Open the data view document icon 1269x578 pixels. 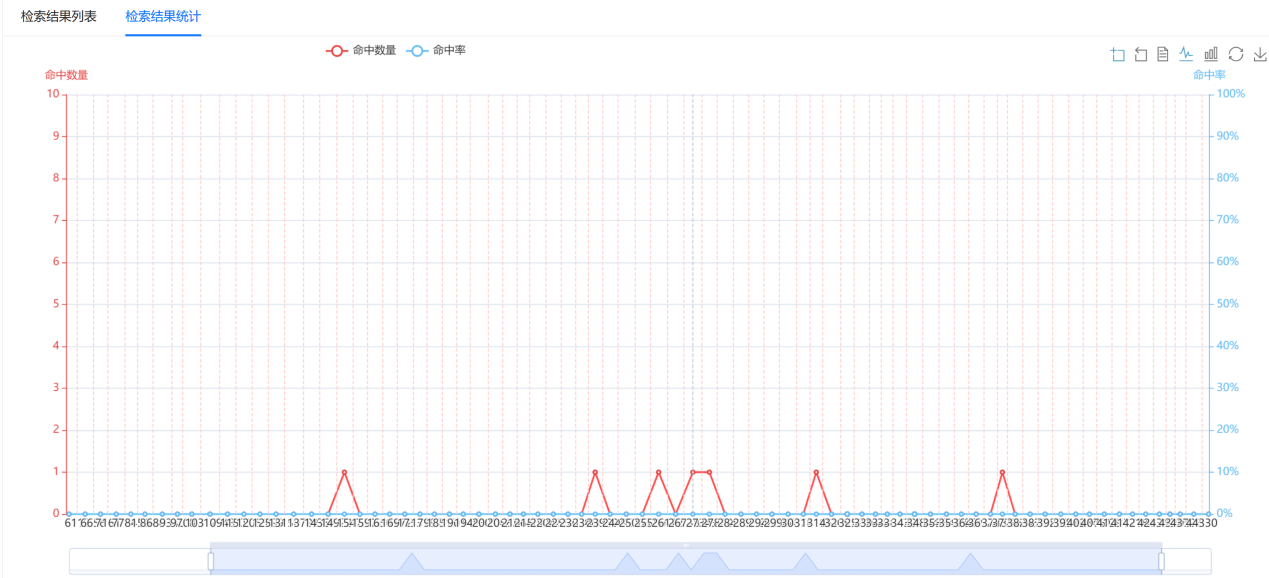coord(1163,54)
